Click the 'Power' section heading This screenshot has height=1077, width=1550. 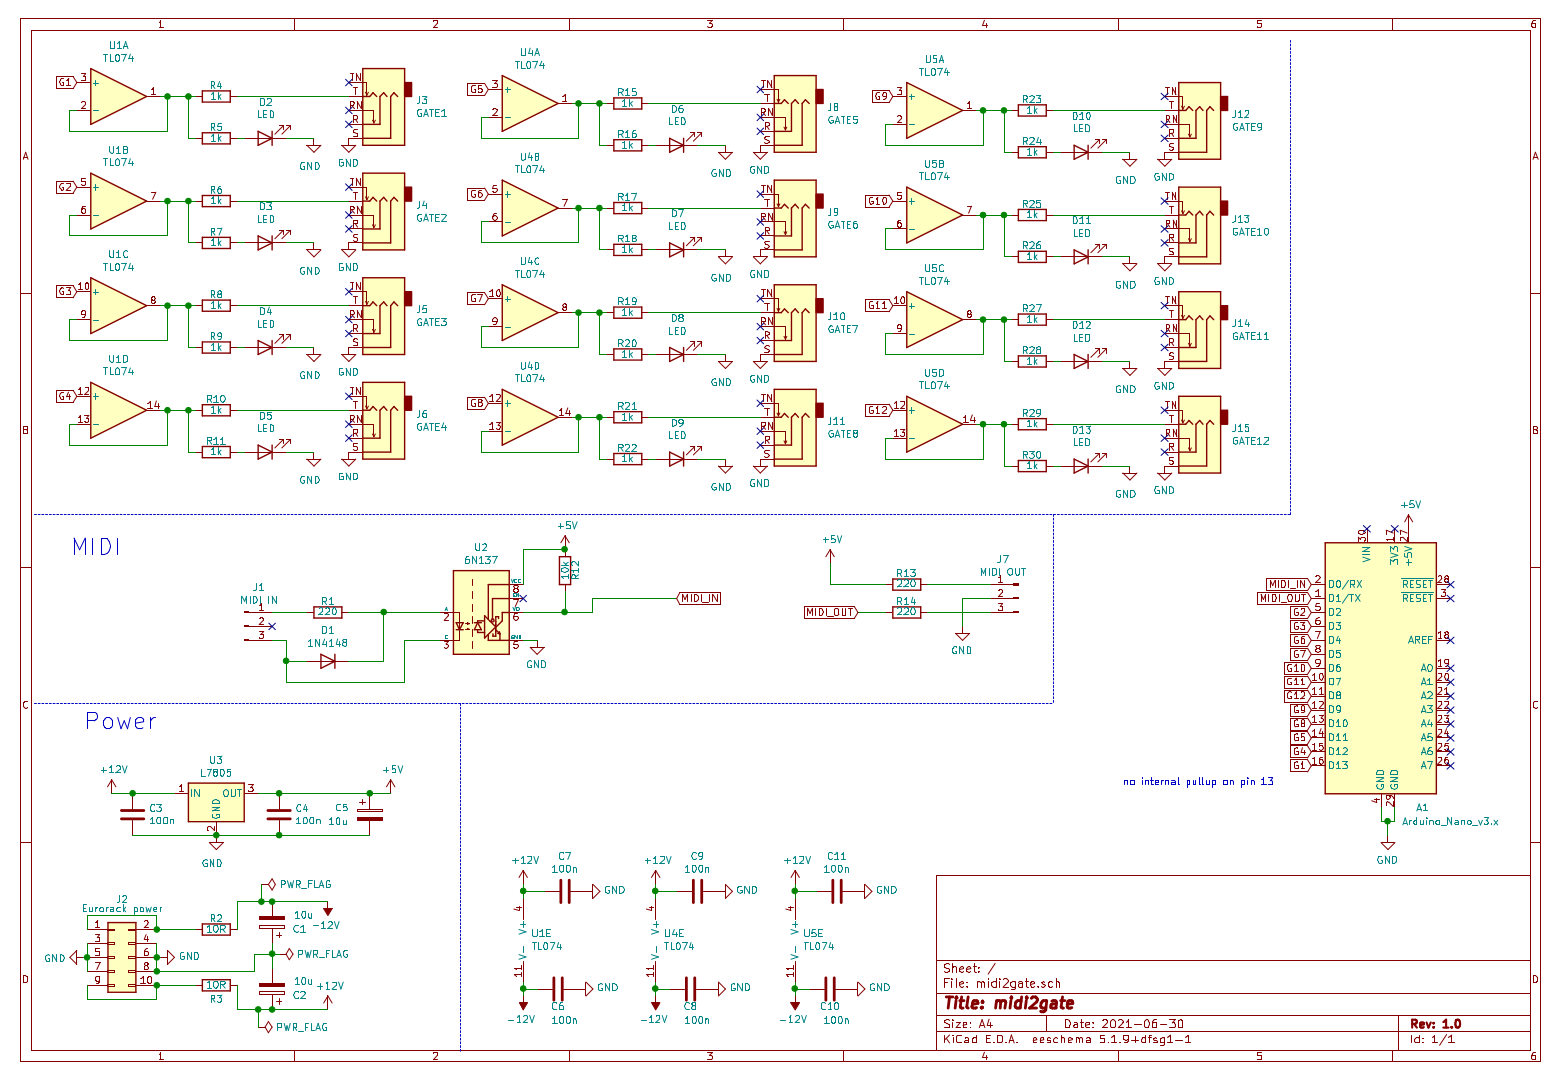121,721
